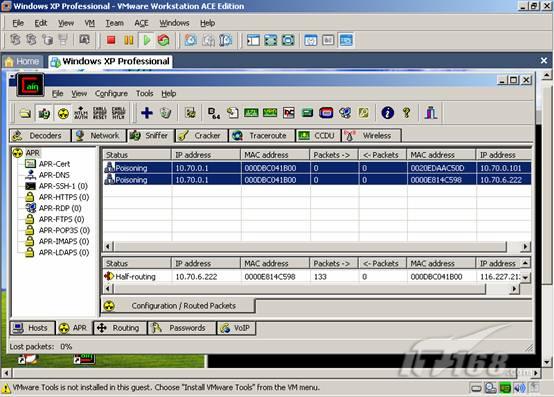Open the folder icon in Cain toolbar
The width and height of the screenshot is (554, 397).
click(25, 113)
